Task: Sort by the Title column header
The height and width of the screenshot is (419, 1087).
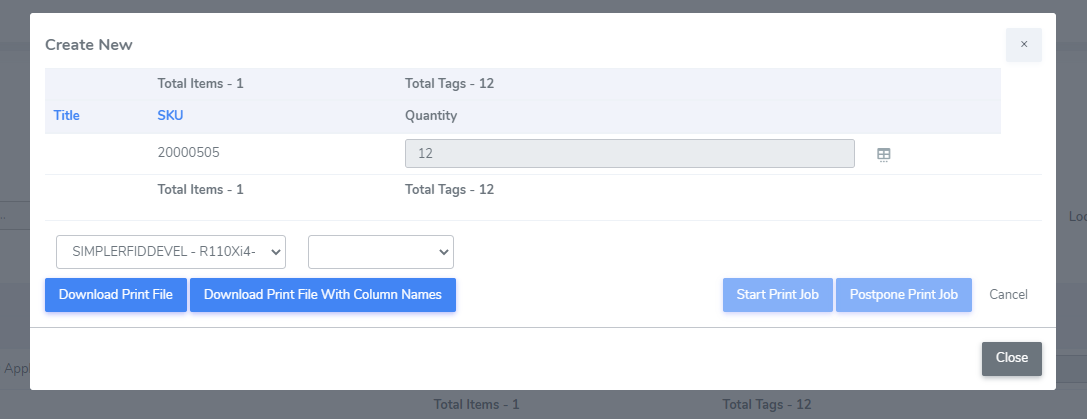Action: (x=66, y=115)
